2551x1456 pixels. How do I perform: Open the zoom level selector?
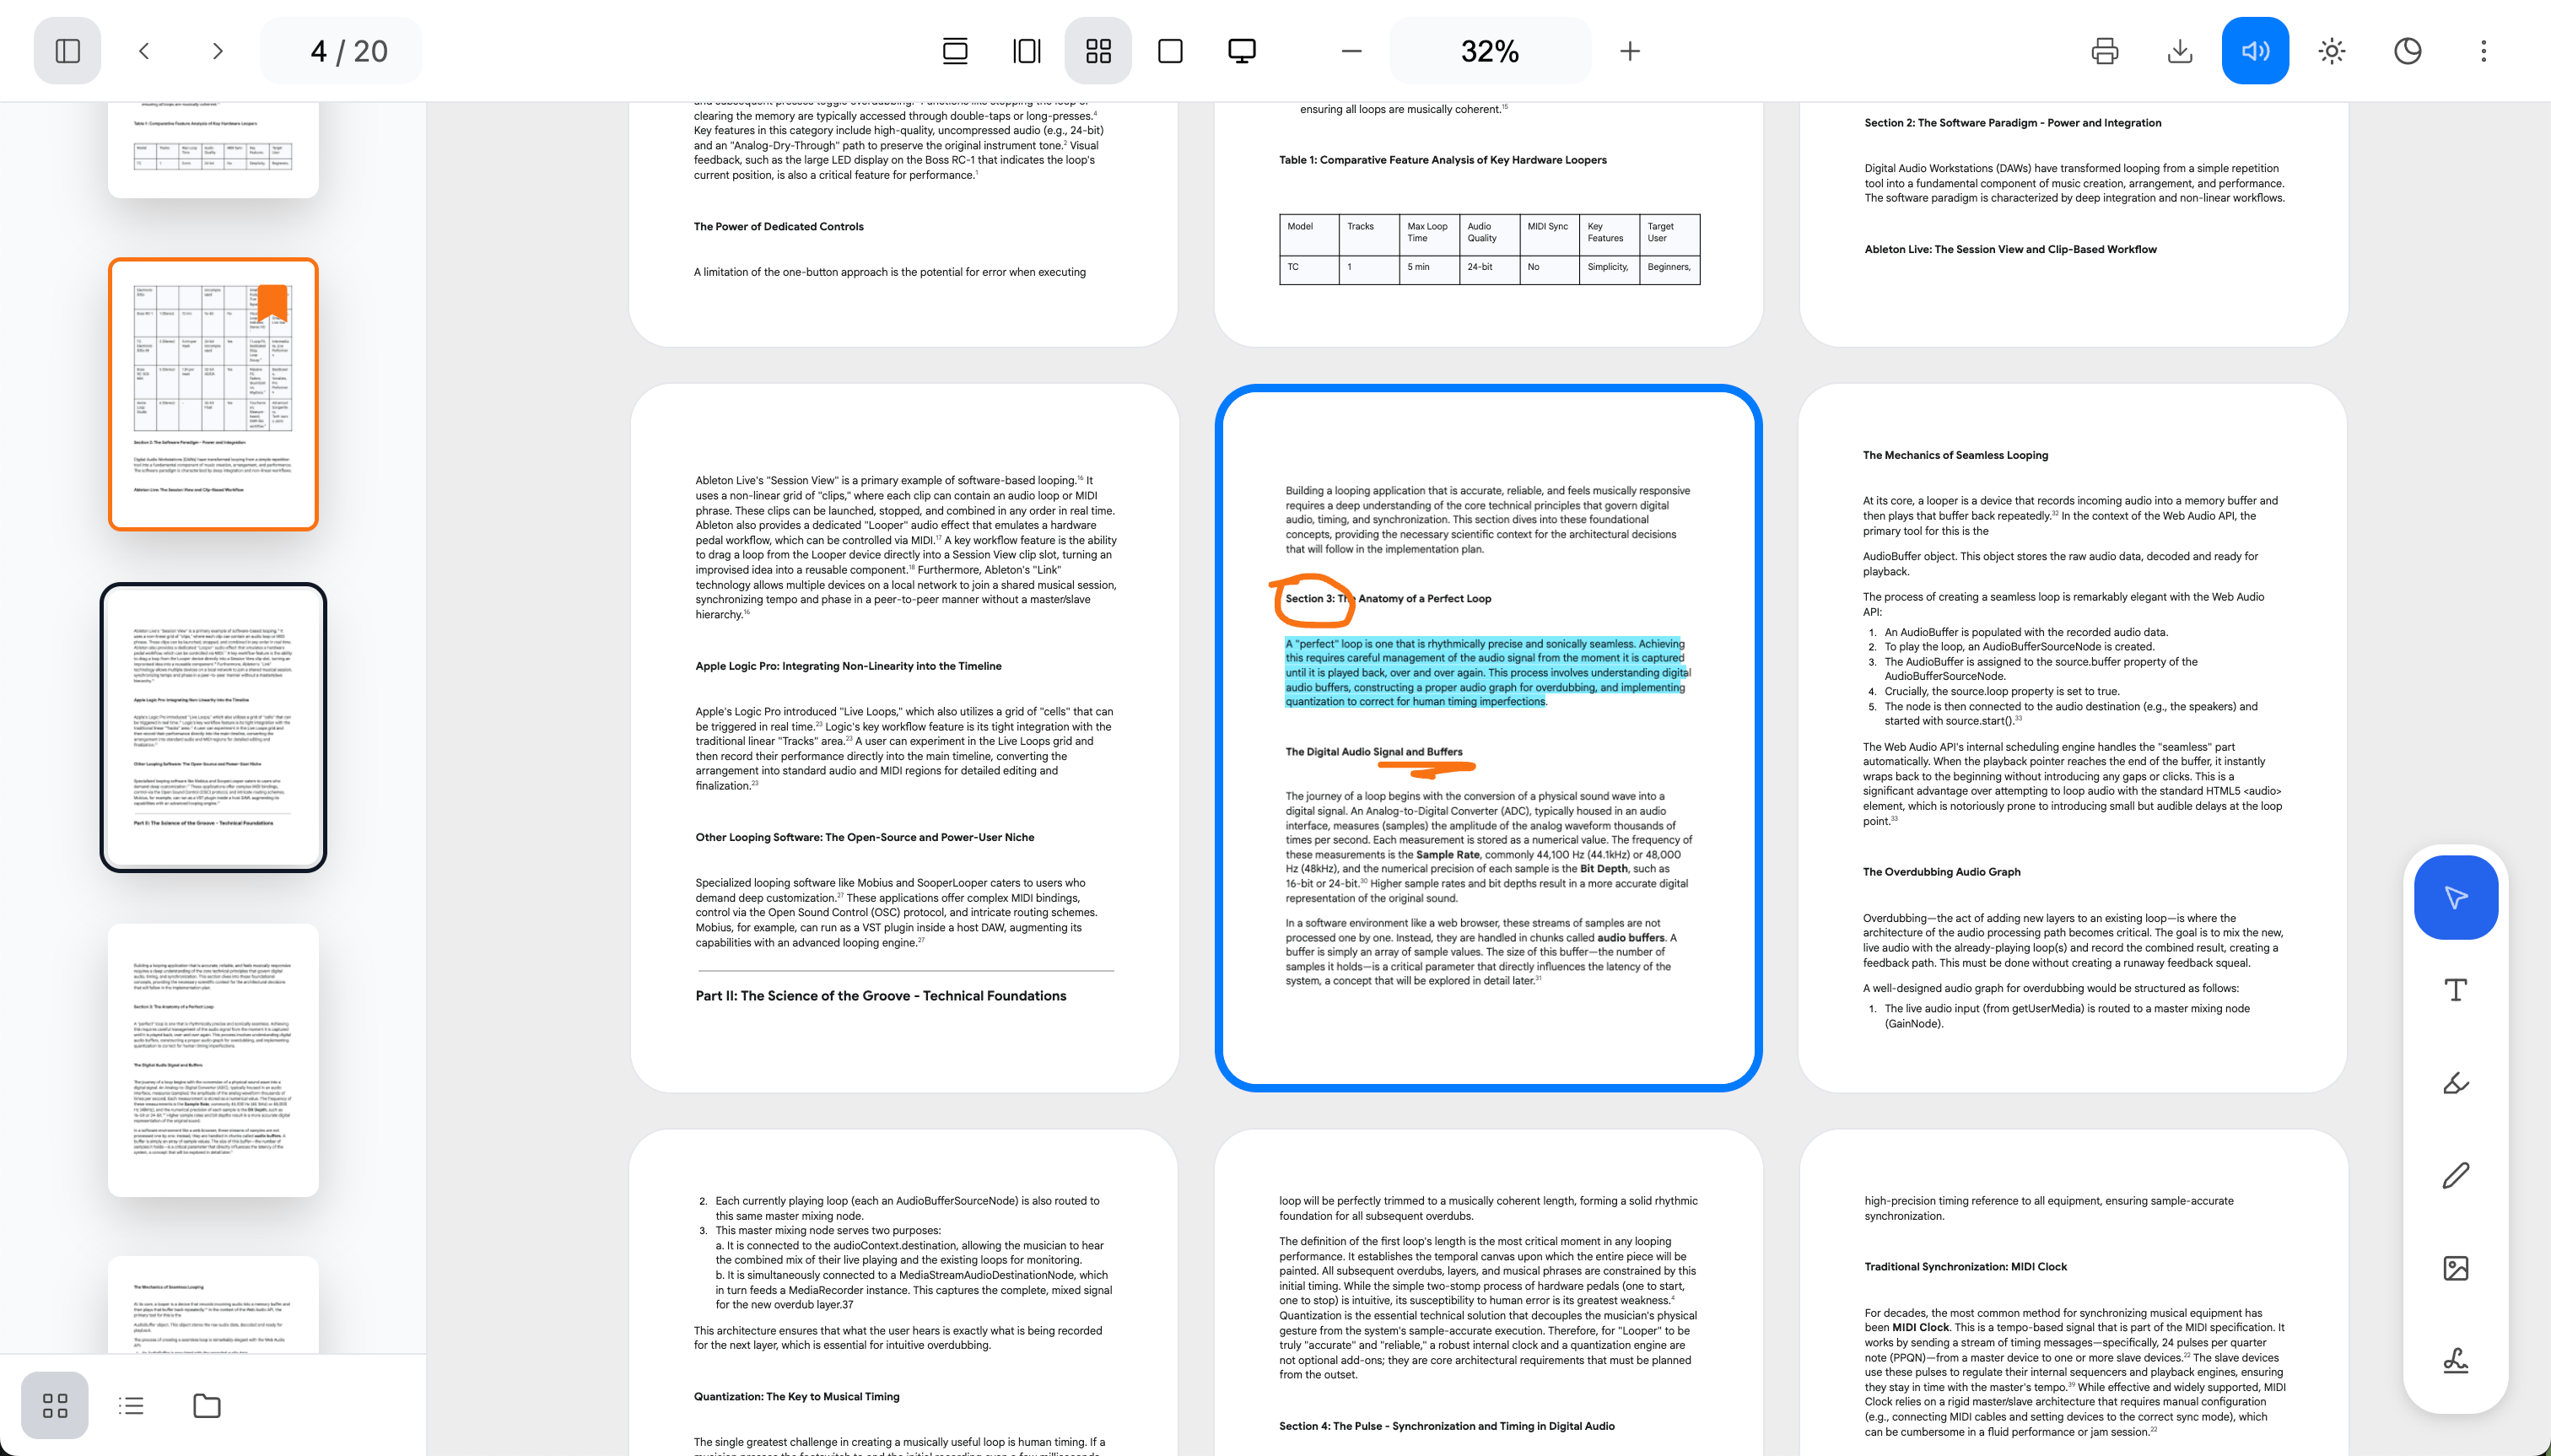point(1489,51)
